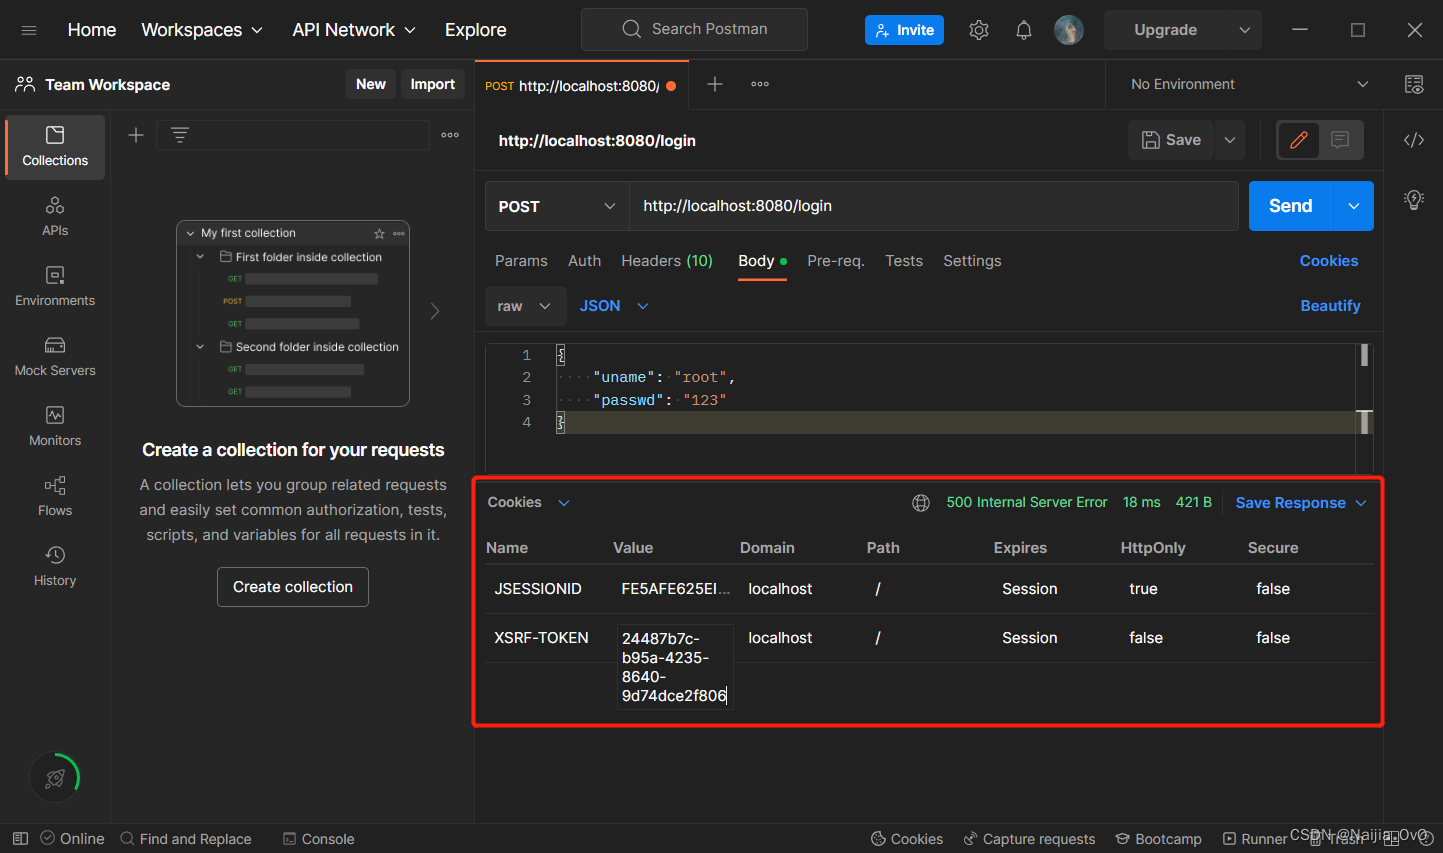The width and height of the screenshot is (1443, 853).
Task: Open Monitors in the sidebar
Action: pos(55,427)
